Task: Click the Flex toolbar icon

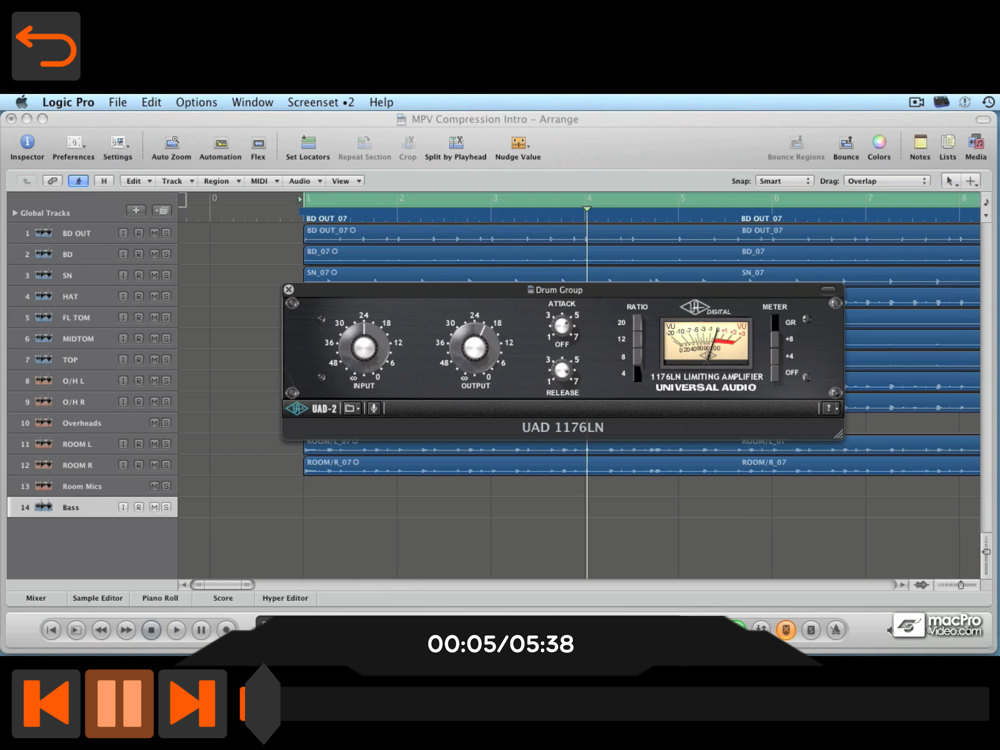Action: [x=258, y=147]
